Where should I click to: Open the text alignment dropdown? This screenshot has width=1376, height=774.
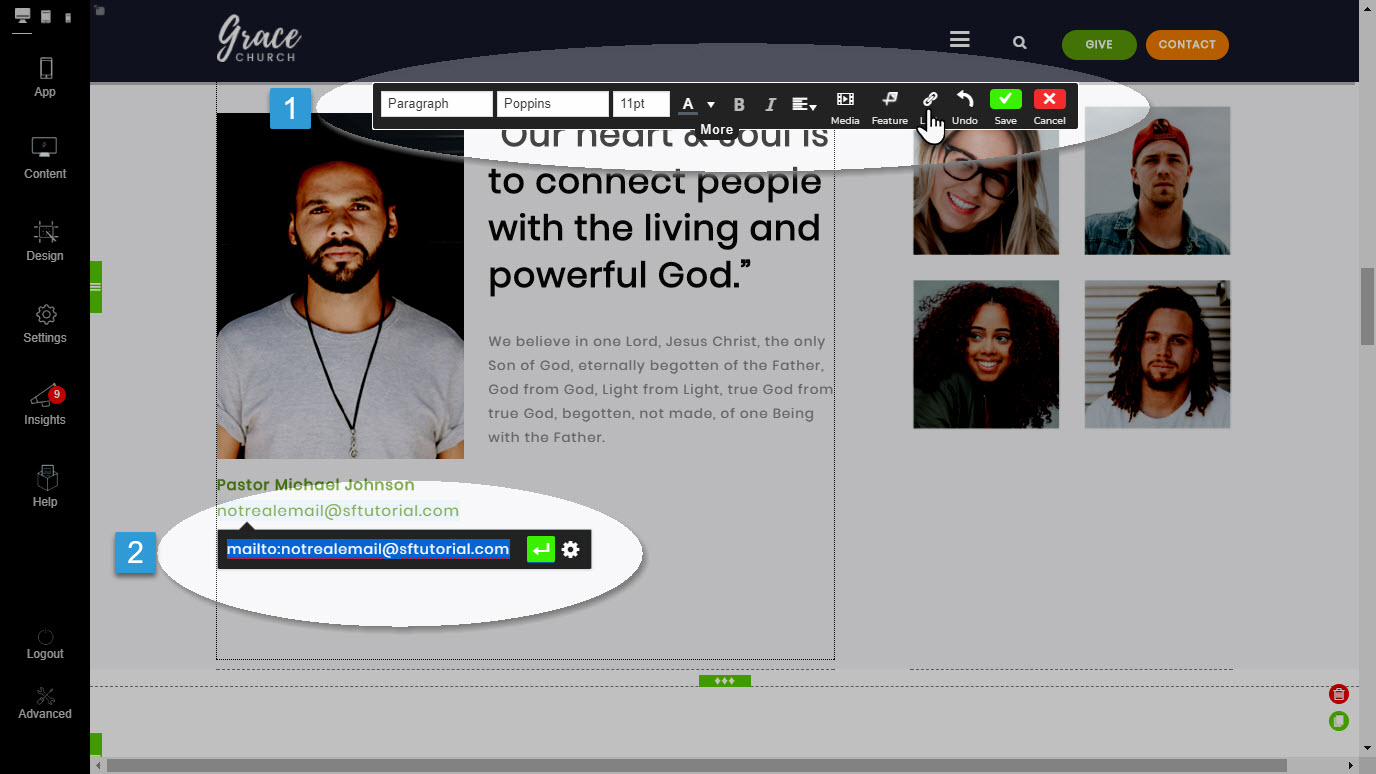[x=804, y=104]
